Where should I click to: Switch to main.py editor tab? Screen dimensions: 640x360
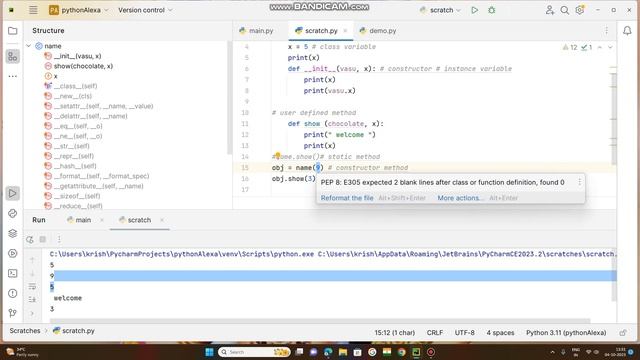256,31
